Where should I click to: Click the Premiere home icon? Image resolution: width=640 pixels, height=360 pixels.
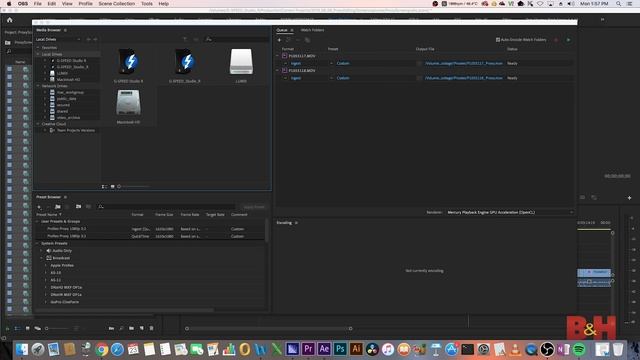10,20
